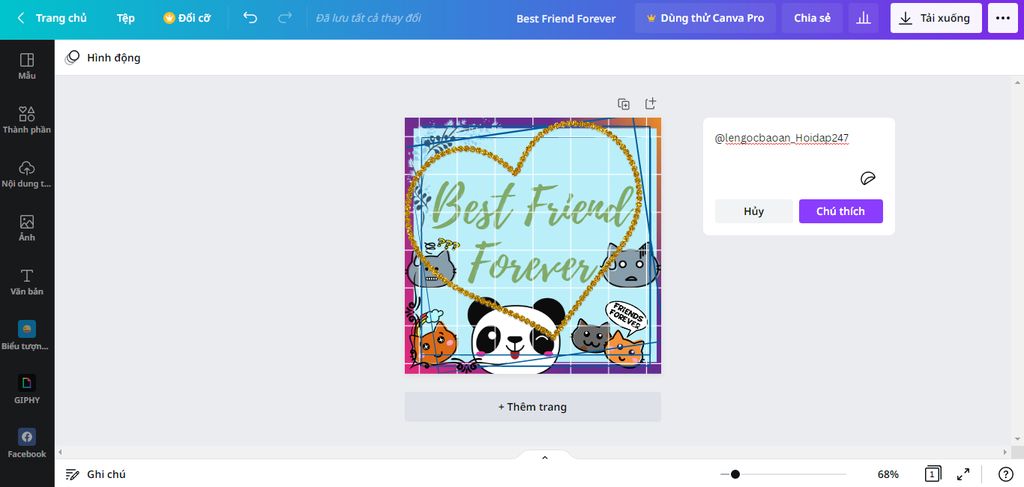The height and width of the screenshot is (487, 1024).
Task: Click the back chevron next to Trang chủ
Action: tap(21, 18)
